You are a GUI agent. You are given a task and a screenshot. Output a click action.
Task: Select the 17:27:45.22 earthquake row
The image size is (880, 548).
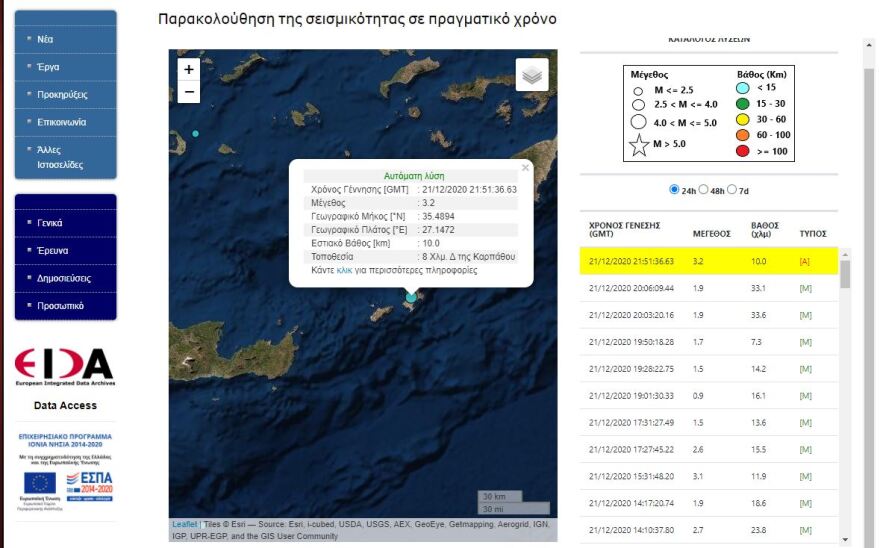pos(708,450)
